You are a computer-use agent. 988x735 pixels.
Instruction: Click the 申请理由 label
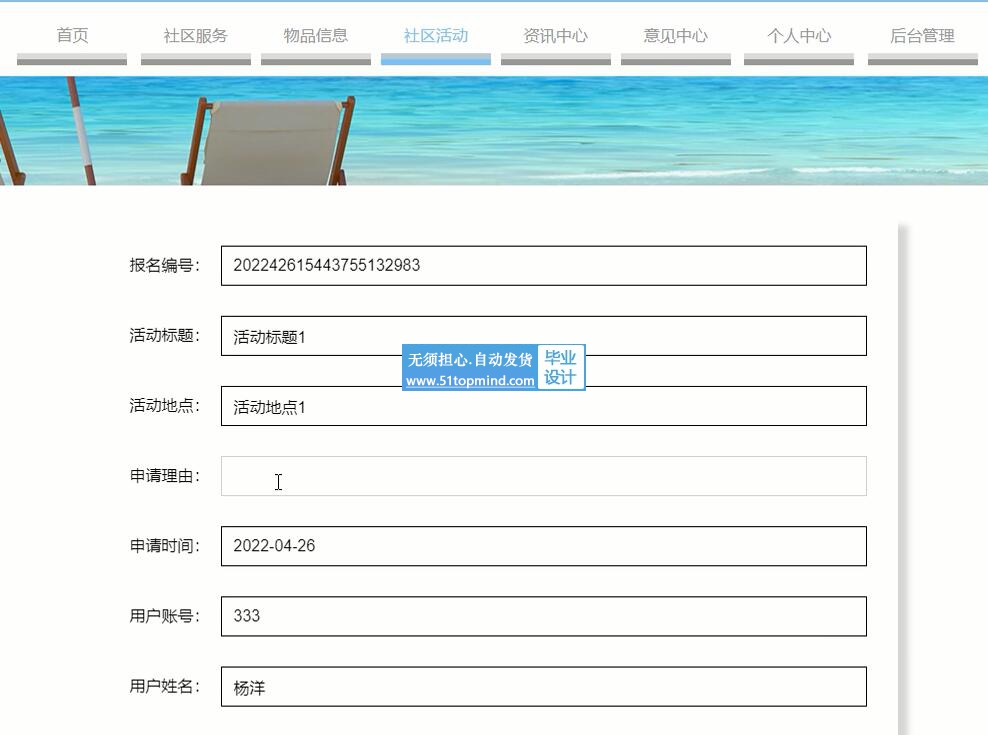164,476
